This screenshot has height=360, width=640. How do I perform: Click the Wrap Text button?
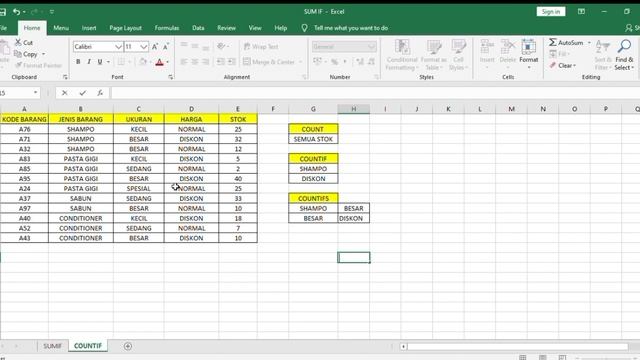pos(261,47)
